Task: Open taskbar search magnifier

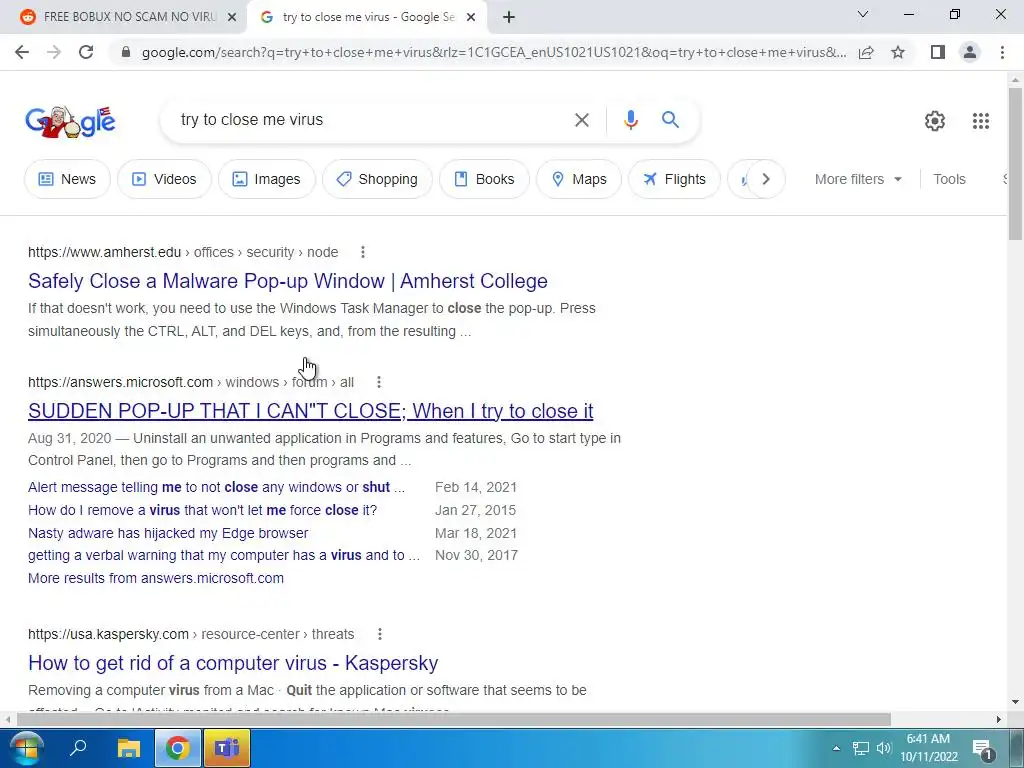Action: point(78,748)
